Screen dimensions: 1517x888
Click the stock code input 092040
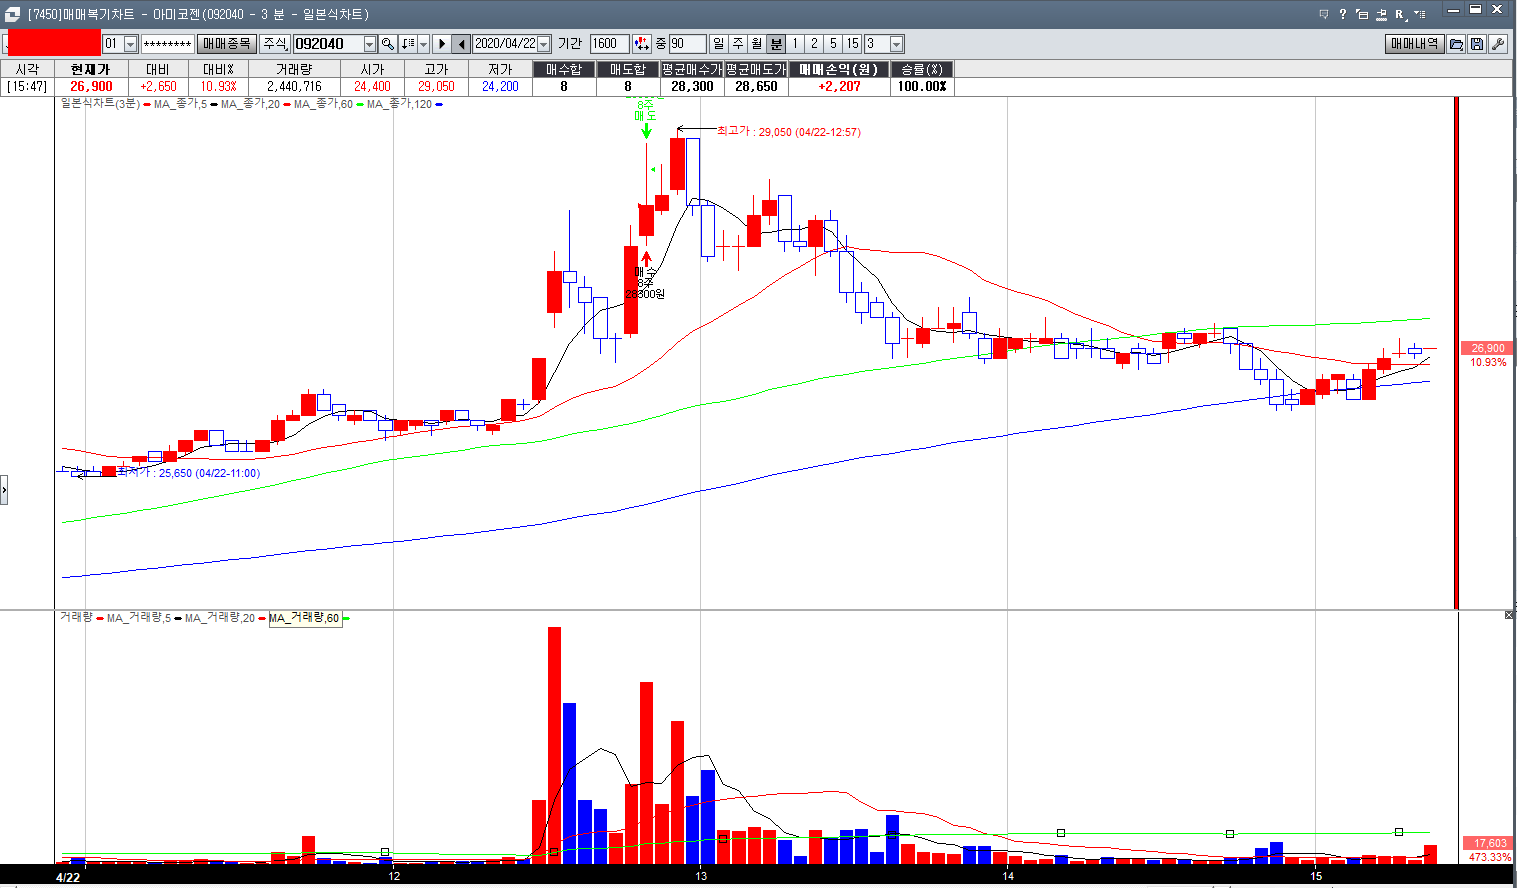328,44
